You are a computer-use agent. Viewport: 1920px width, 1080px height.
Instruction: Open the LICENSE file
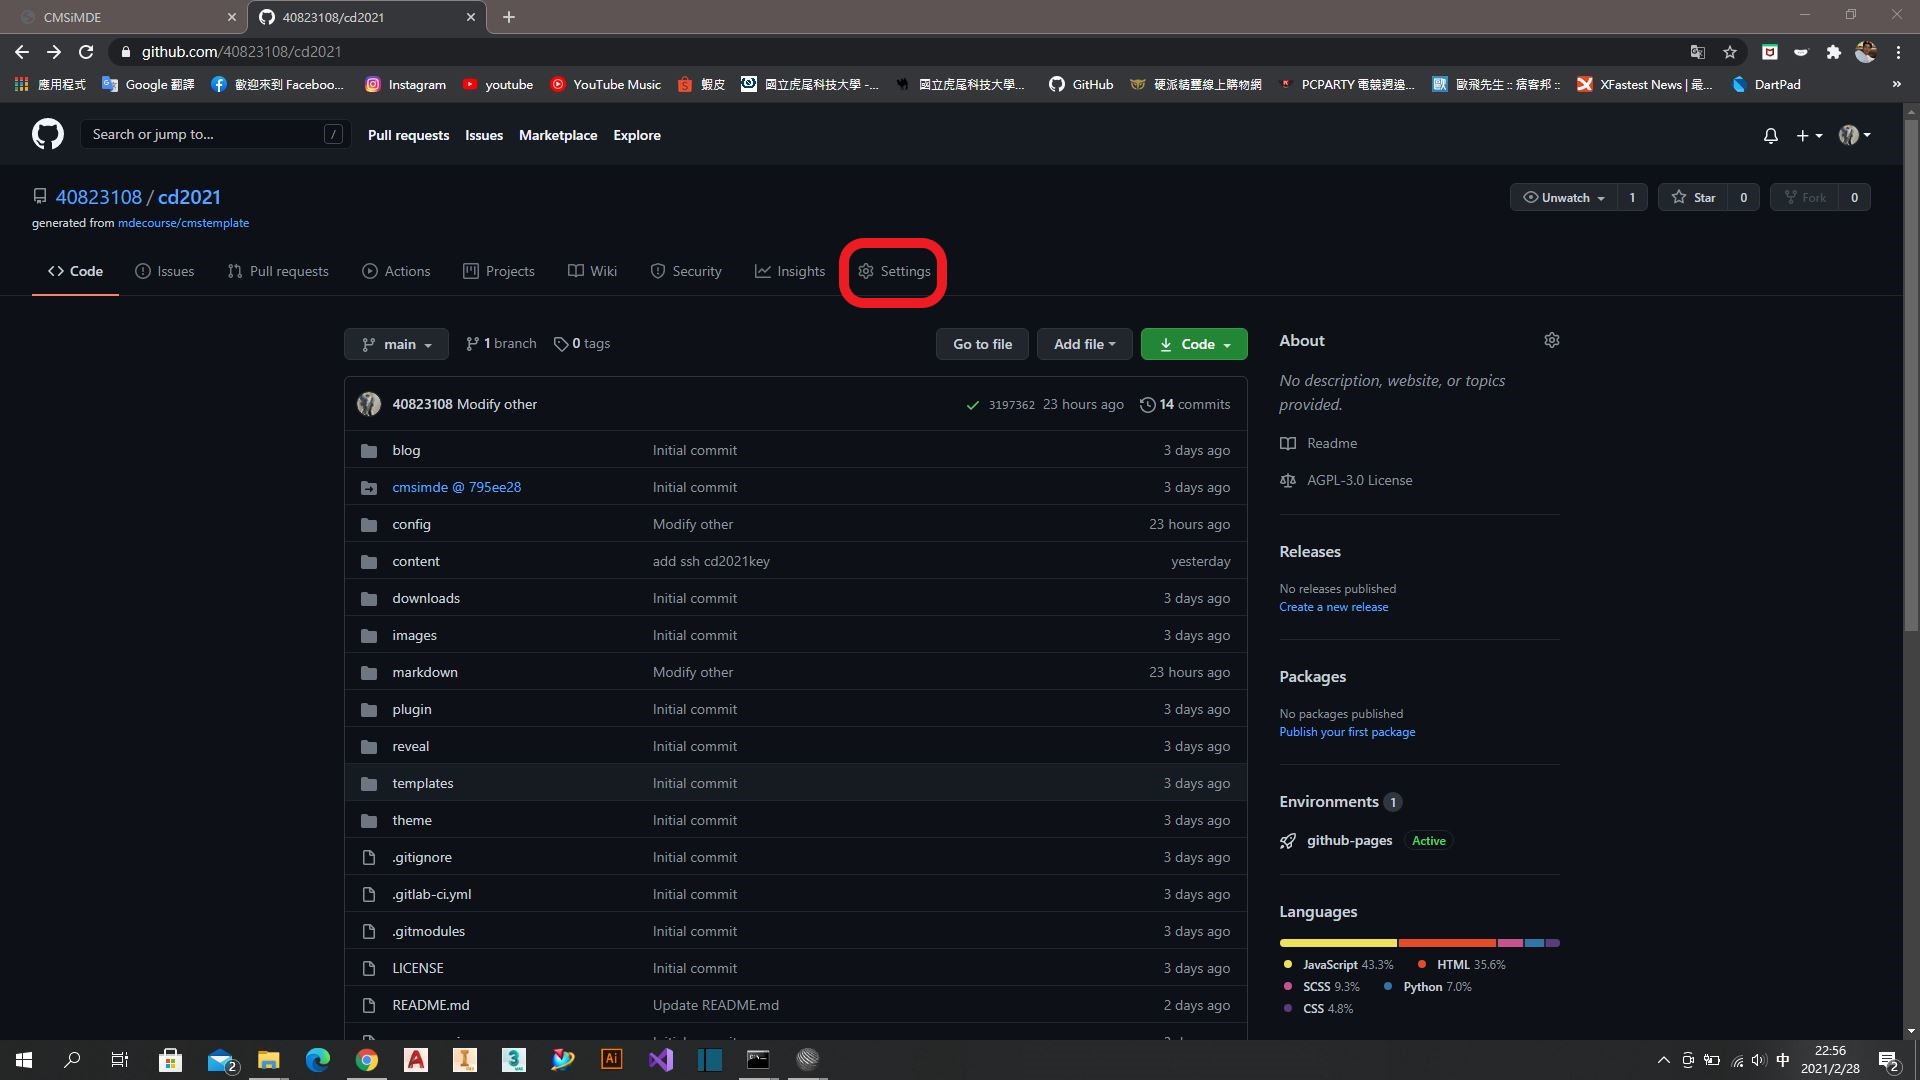click(417, 968)
